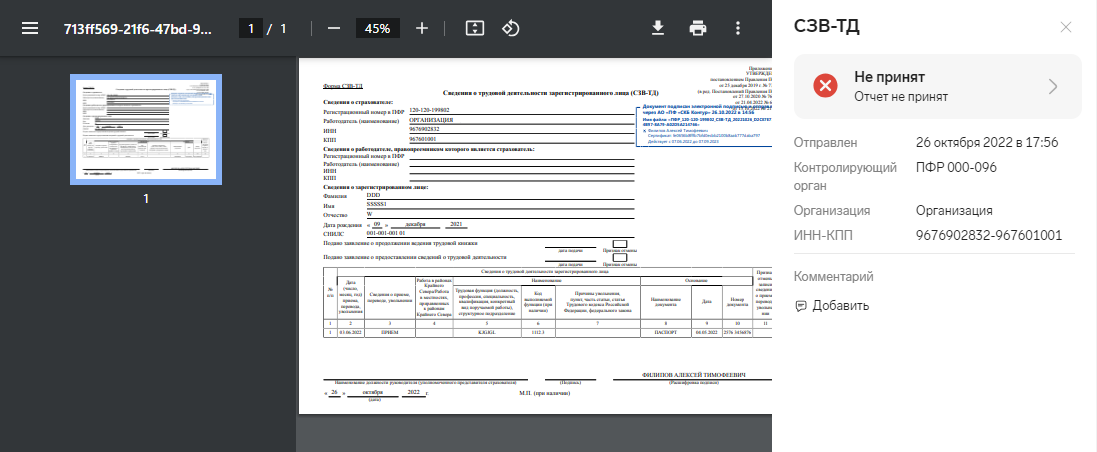1097x452 pixels.
Task: Click the 45% zoom level field
Action: (377, 28)
